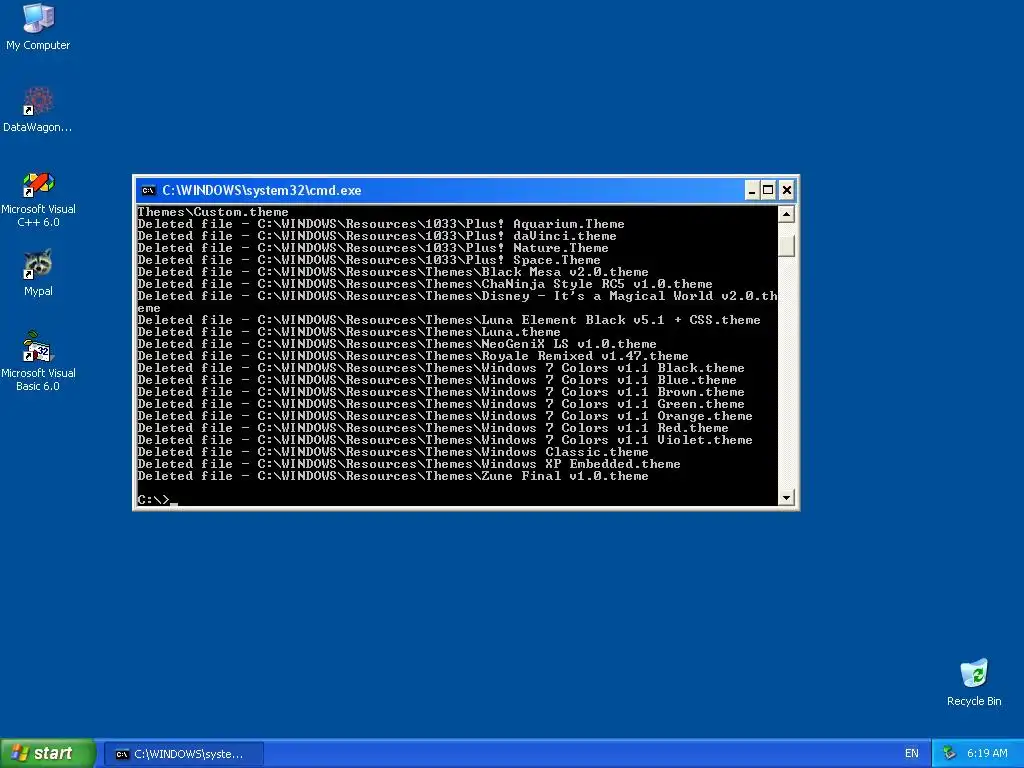This screenshot has height=768, width=1024.
Task: Open the Start menu
Action: tap(47, 753)
